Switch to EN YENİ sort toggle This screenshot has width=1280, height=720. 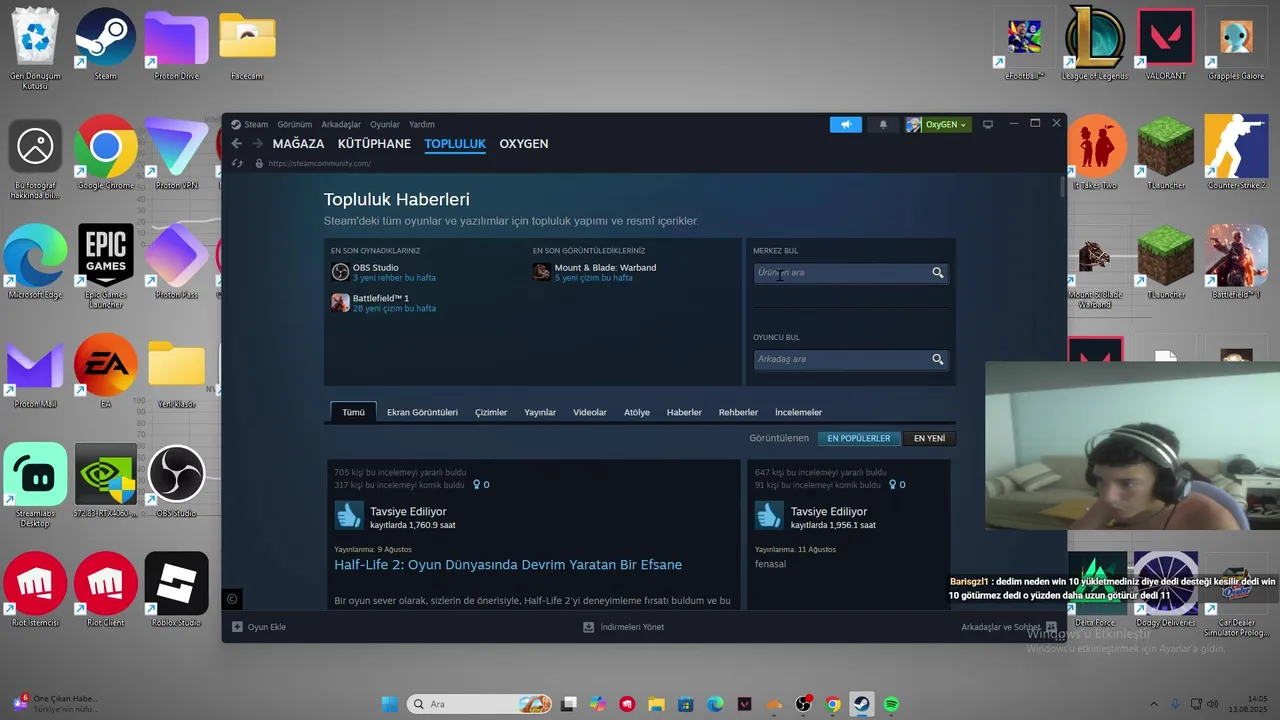pos(929,438)
